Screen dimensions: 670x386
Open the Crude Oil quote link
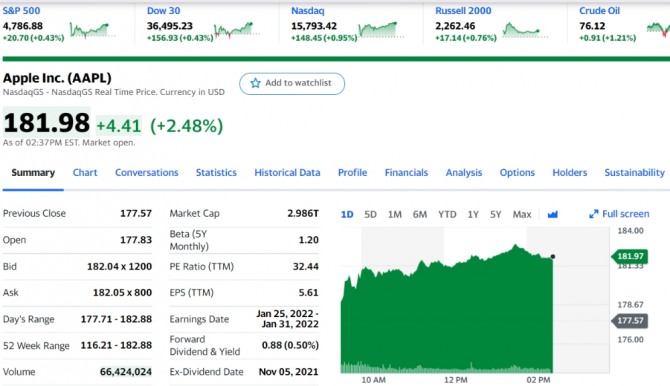tap(599, 11)
